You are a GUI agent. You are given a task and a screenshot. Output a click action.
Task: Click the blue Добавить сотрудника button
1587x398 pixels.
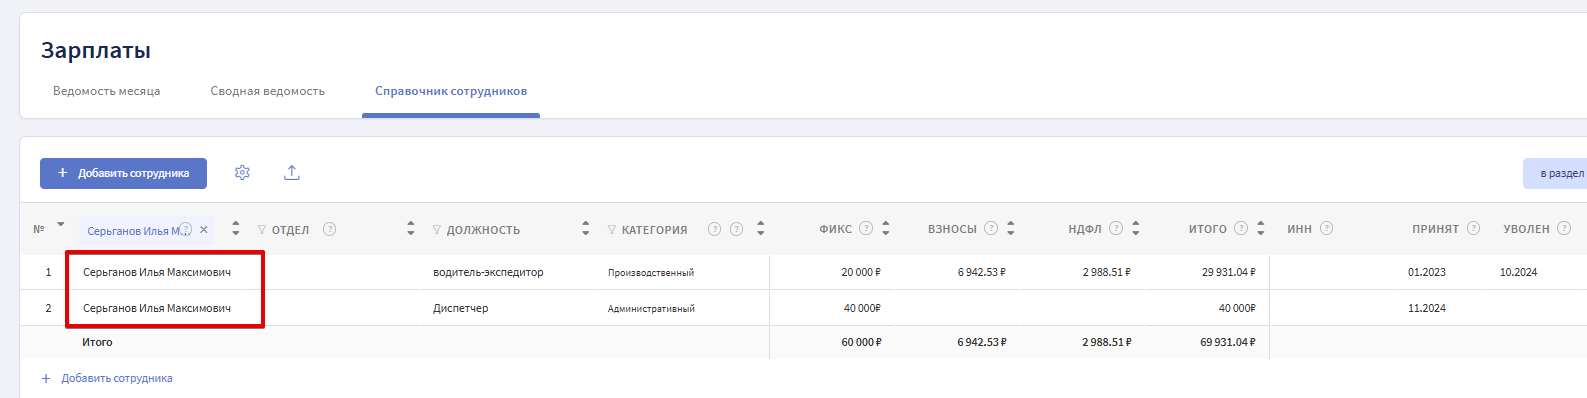point(123,173)
